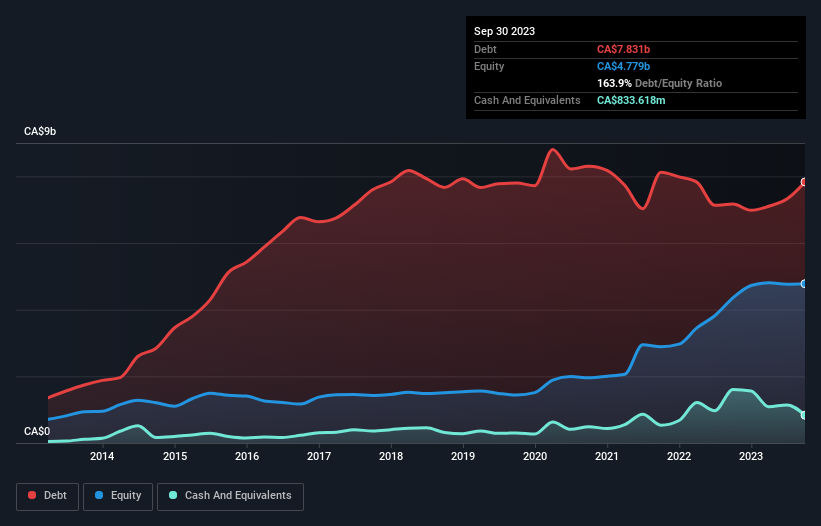
Task: Click the 163.9% Debt/Equity Ratio text
Action: [659, 83]
